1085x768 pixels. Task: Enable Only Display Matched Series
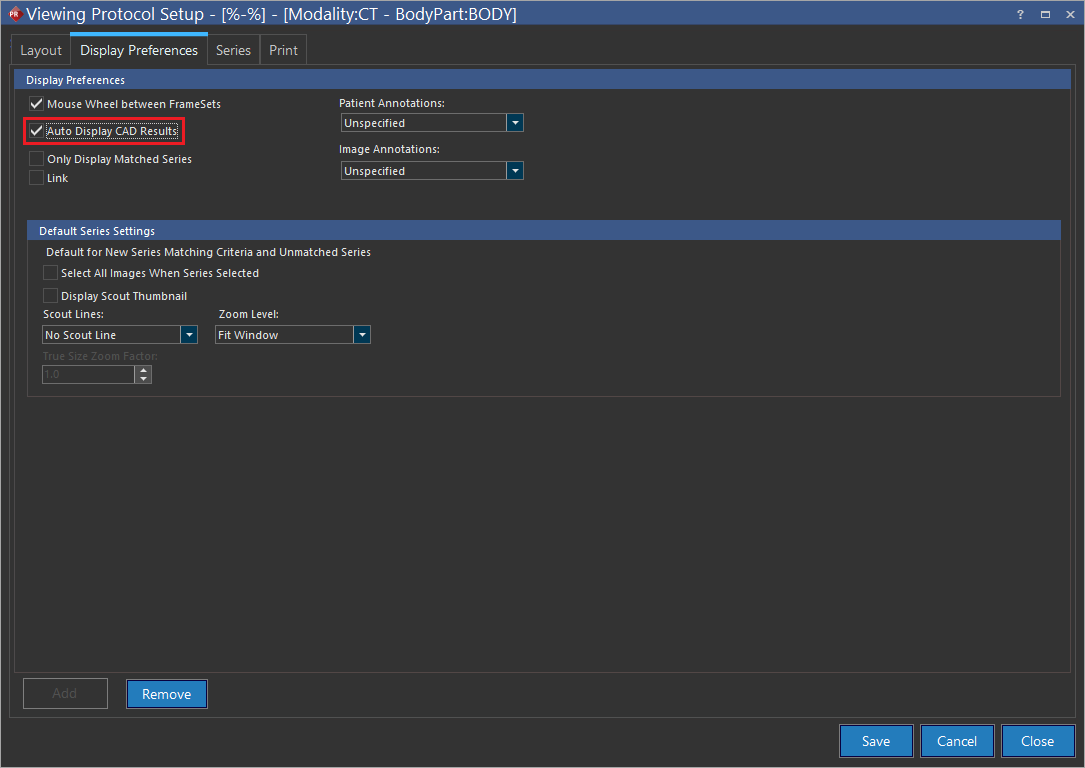tap(37, 159)
